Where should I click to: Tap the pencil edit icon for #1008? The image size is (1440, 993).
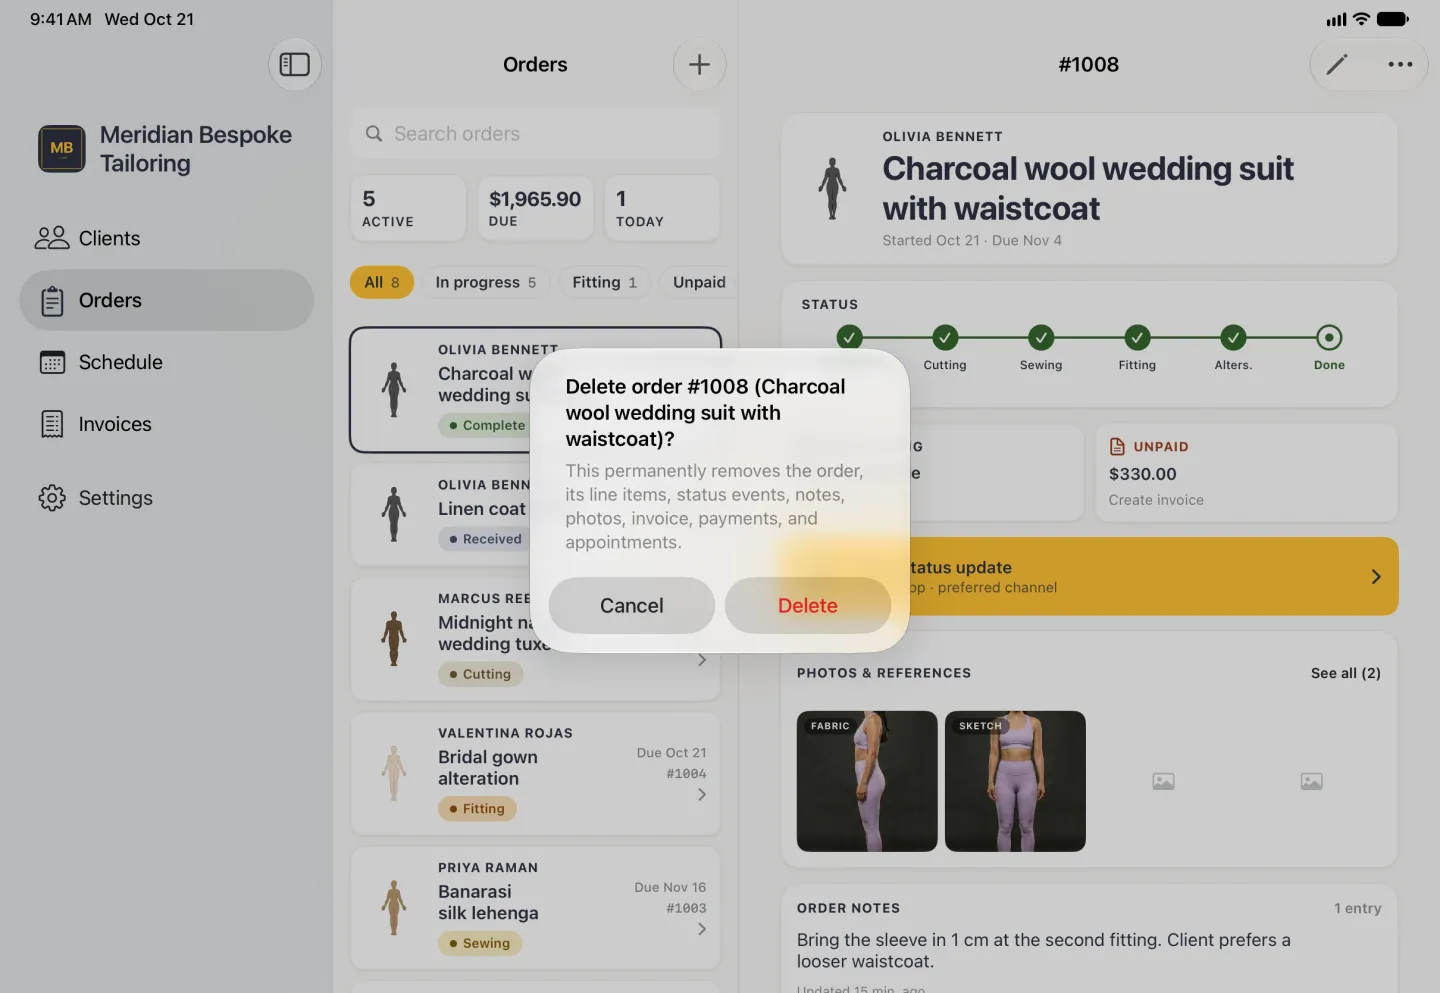pyautogui.click(x=1337, y=64)
